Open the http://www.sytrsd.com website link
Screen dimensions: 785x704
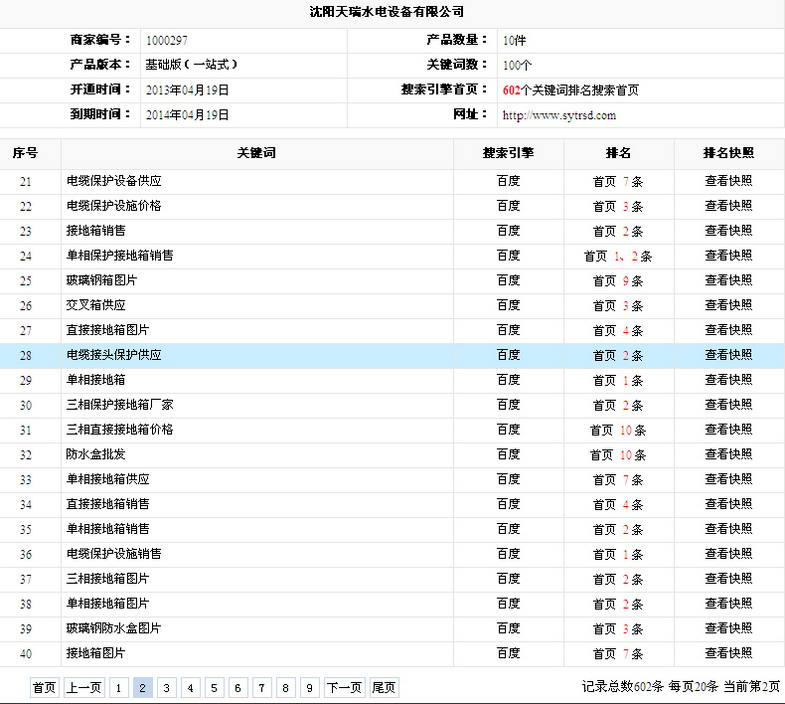[559, 115]
